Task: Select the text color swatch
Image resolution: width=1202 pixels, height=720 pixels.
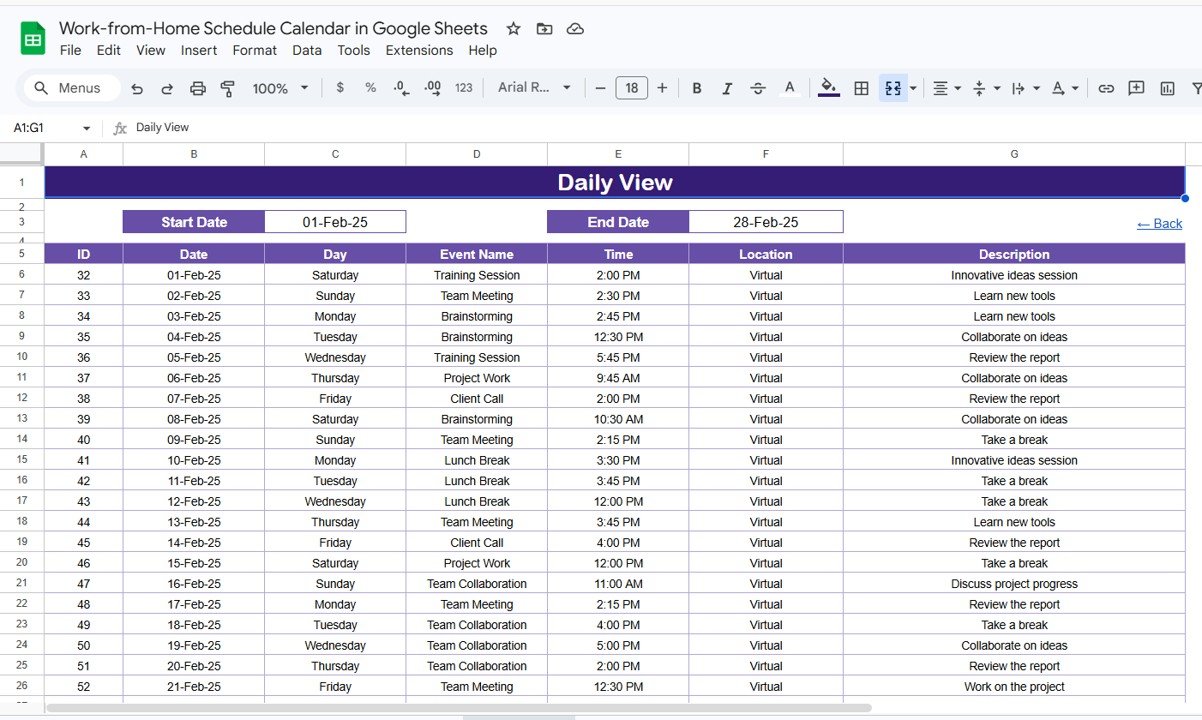Action: click(x=789, y=88)
